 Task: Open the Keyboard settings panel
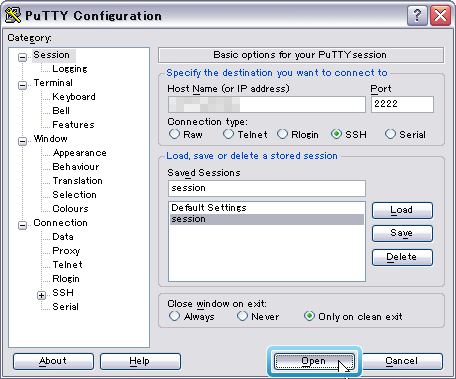click(74, 97)
